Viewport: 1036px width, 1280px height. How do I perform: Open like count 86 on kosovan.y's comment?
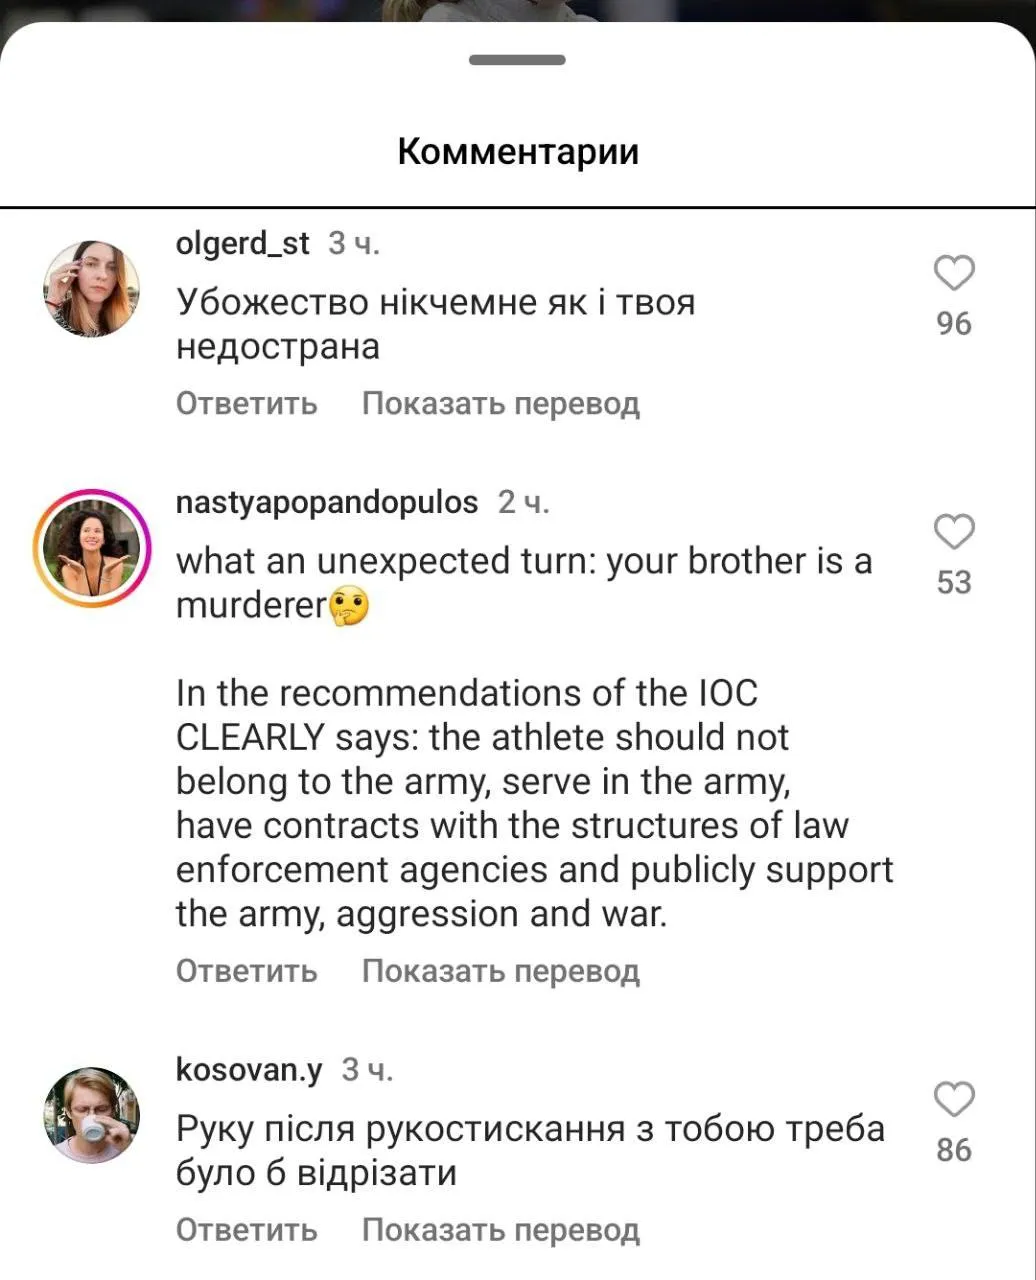954,1150
